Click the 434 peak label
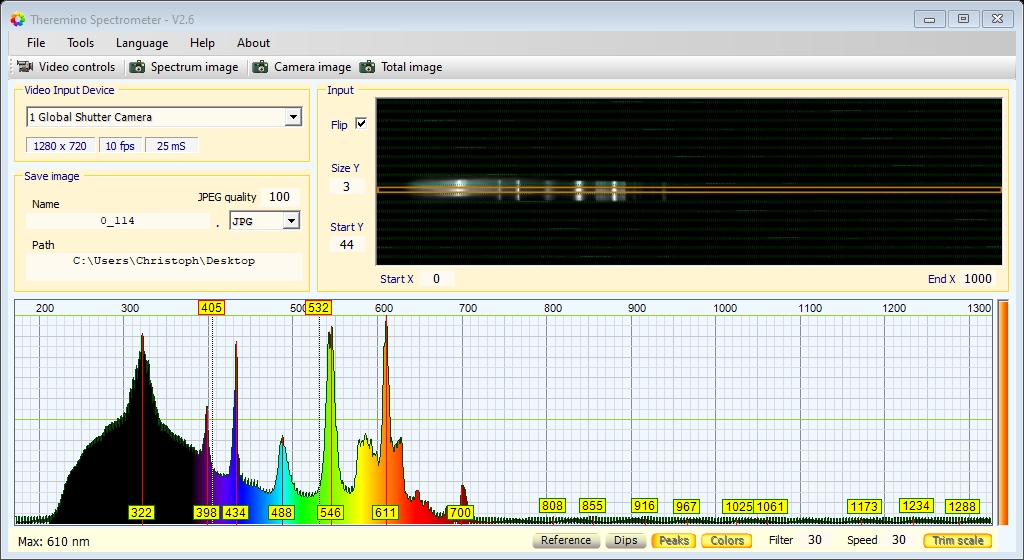Screen dimensions: 1024x560 [x=235, y=512]
